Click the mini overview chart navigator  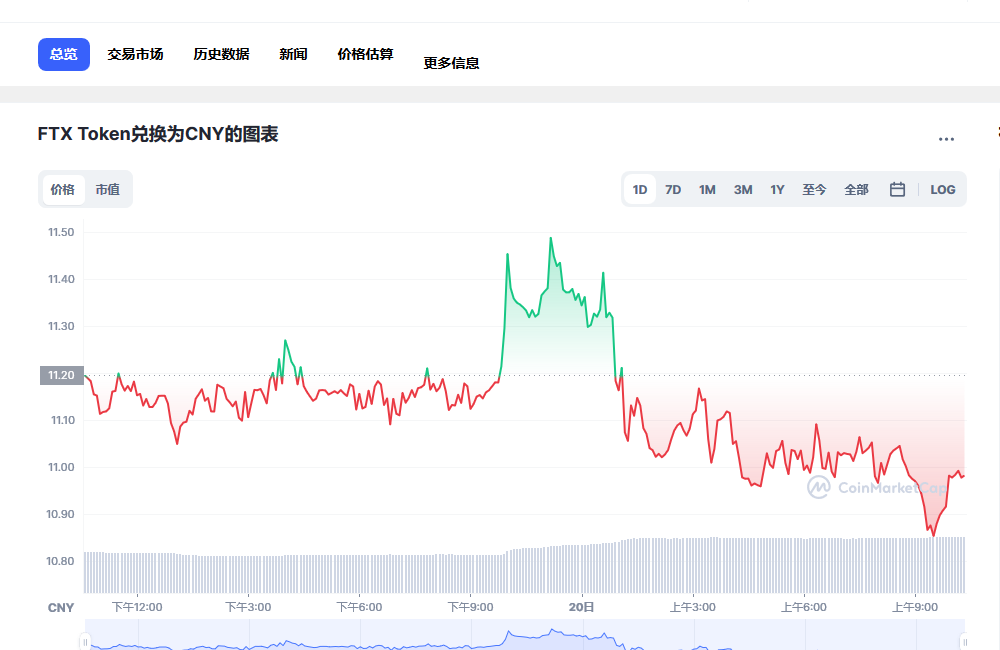point(524,635)
